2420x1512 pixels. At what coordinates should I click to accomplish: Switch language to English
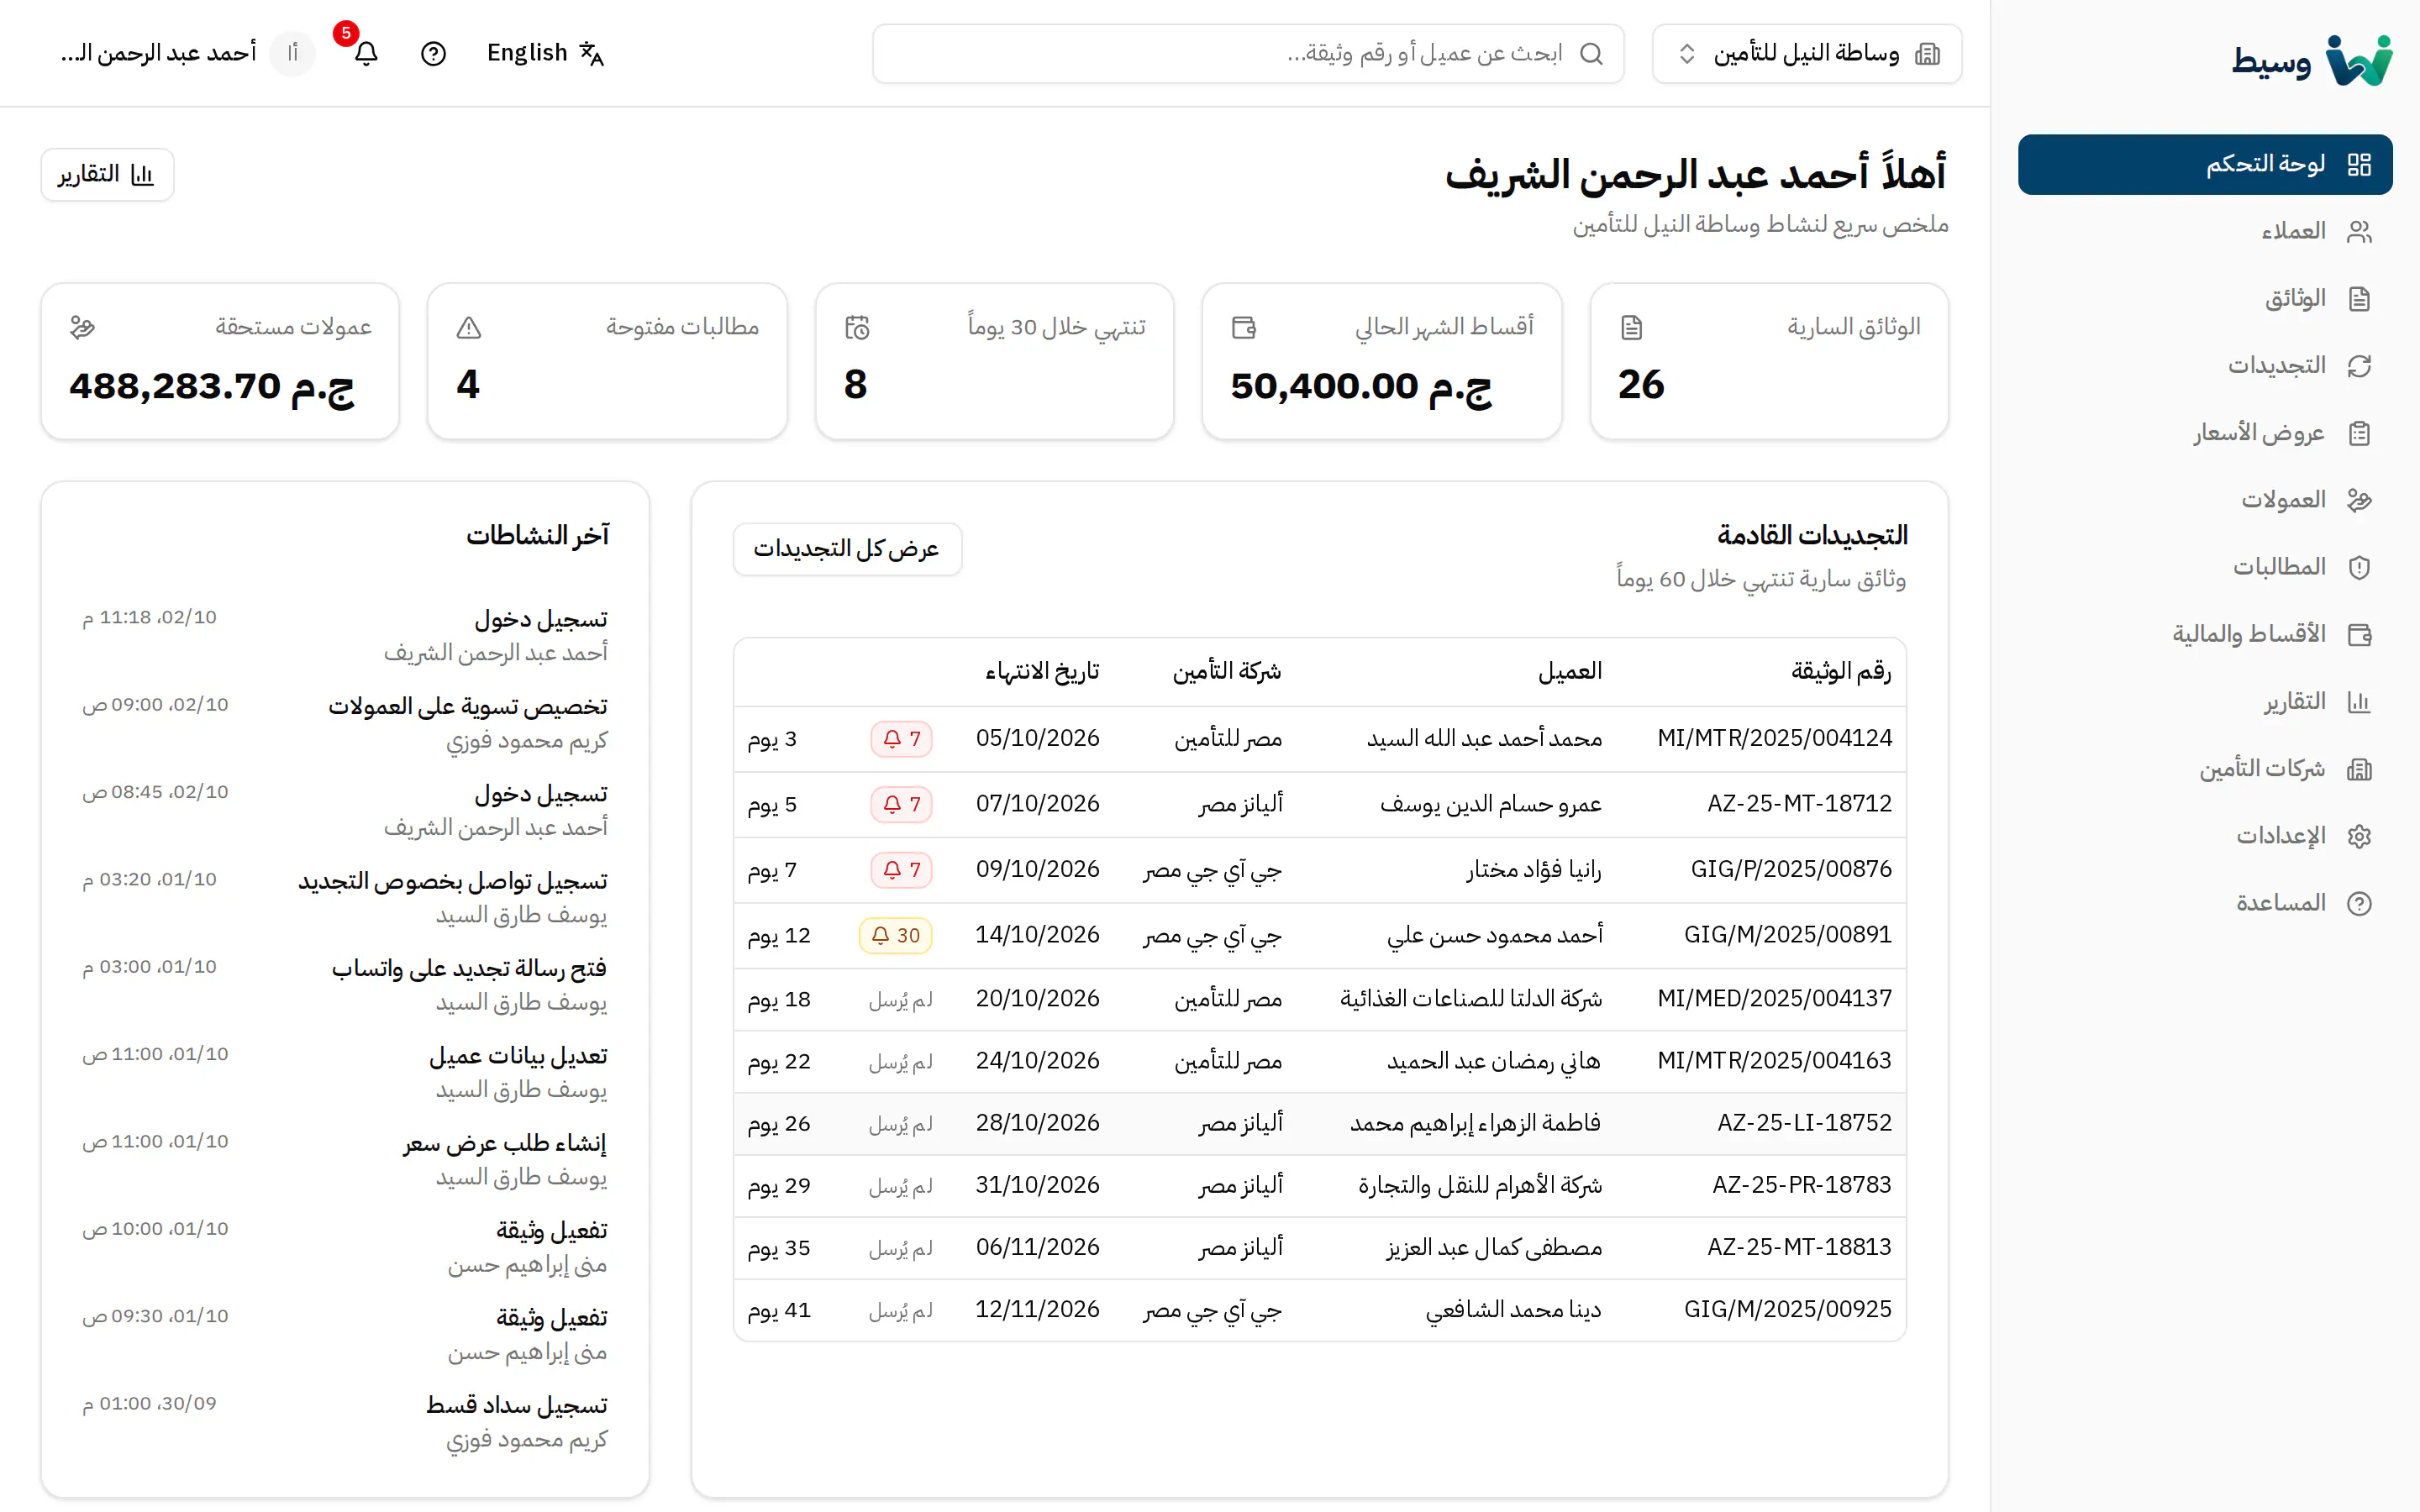545,53
